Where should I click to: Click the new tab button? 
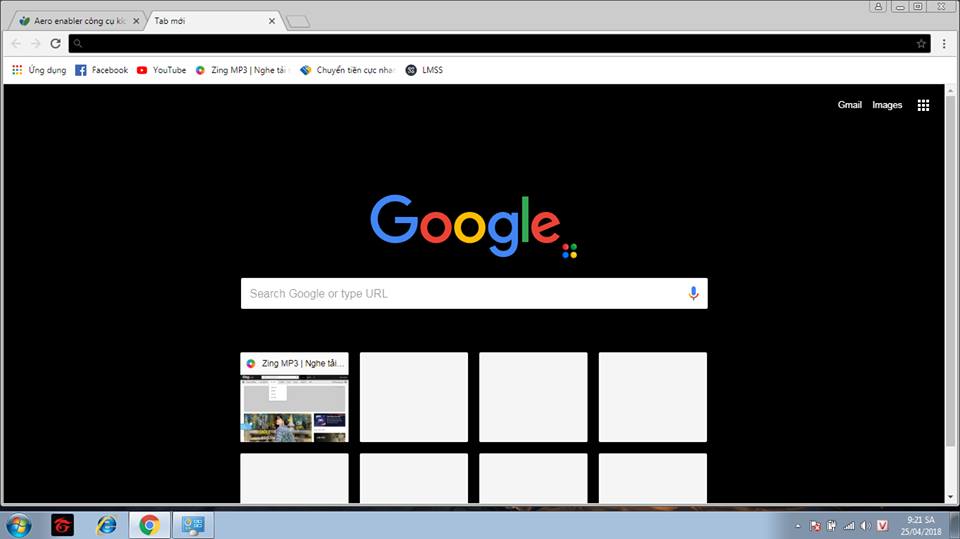[x=298, y=22]
